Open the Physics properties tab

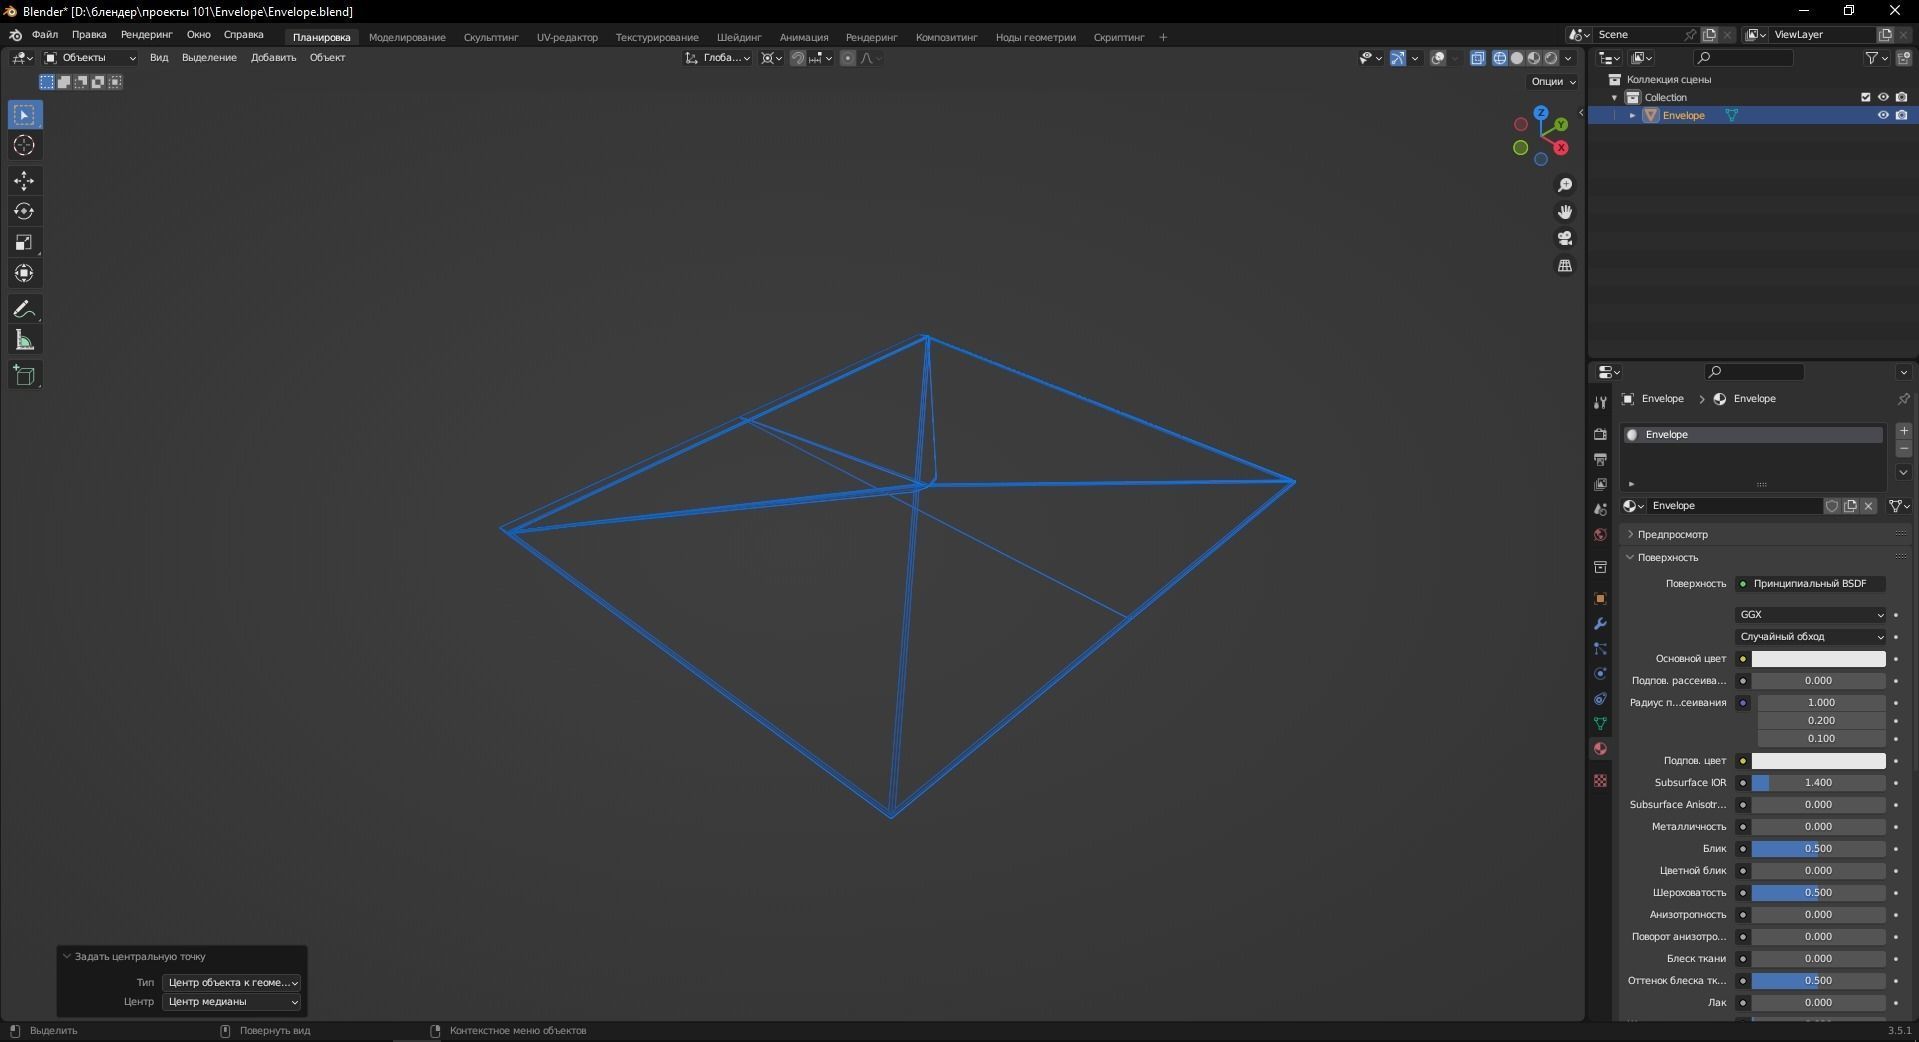point(1600,674)
